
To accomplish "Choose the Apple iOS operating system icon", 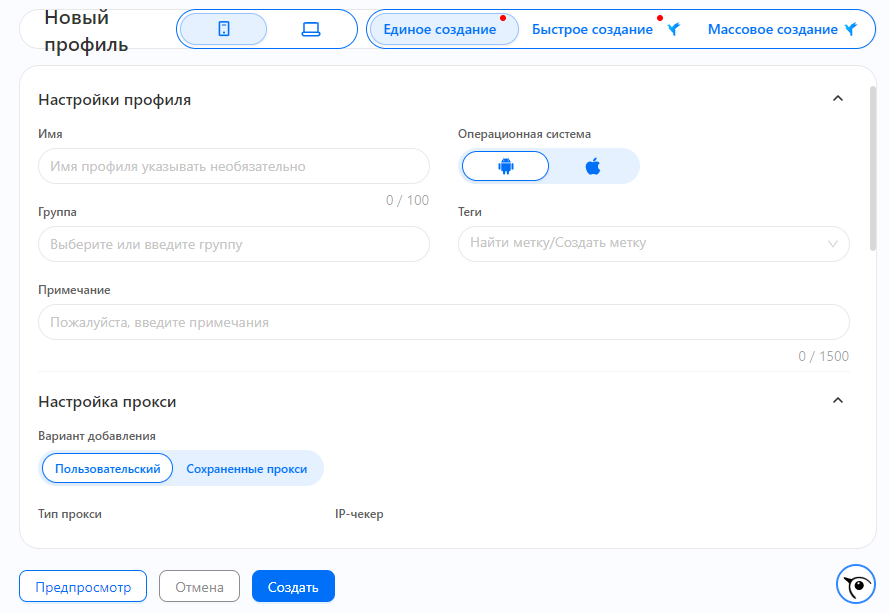I will click(592, 166).
